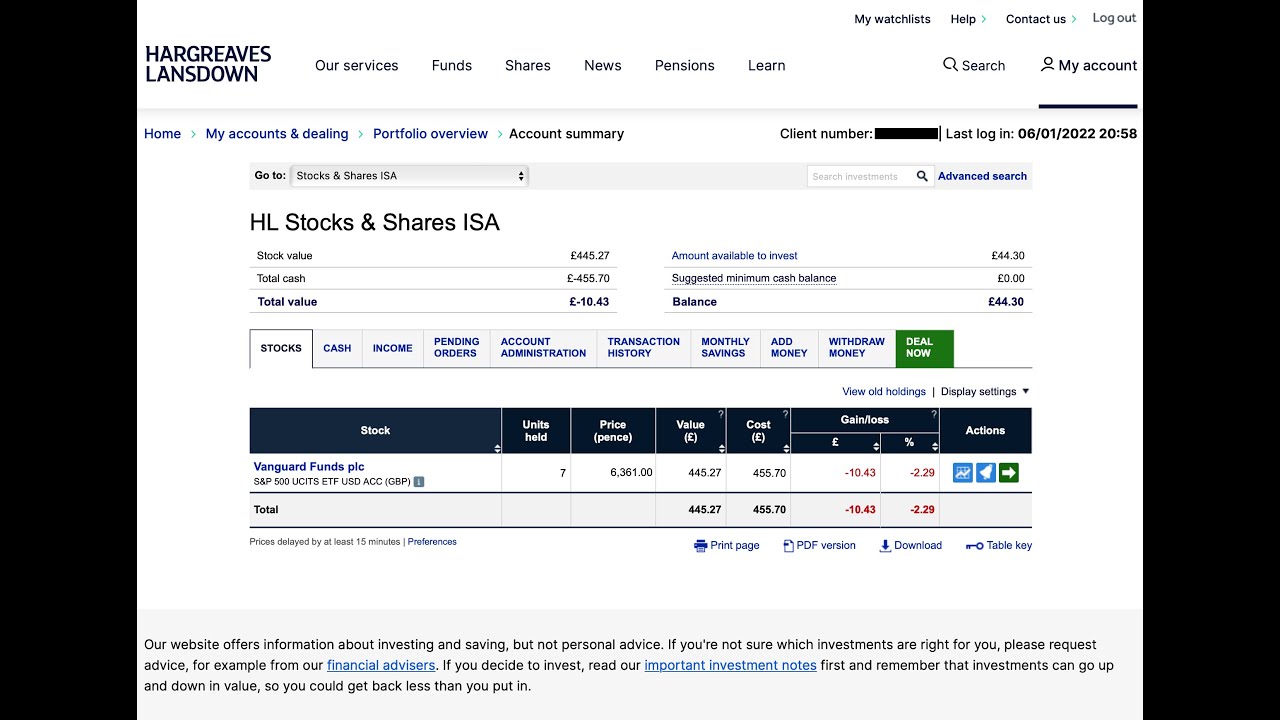Click the info icon beside S&P 500 UCITS ETF
Viewport: 1280px width, 720px height.
[419, 482]
